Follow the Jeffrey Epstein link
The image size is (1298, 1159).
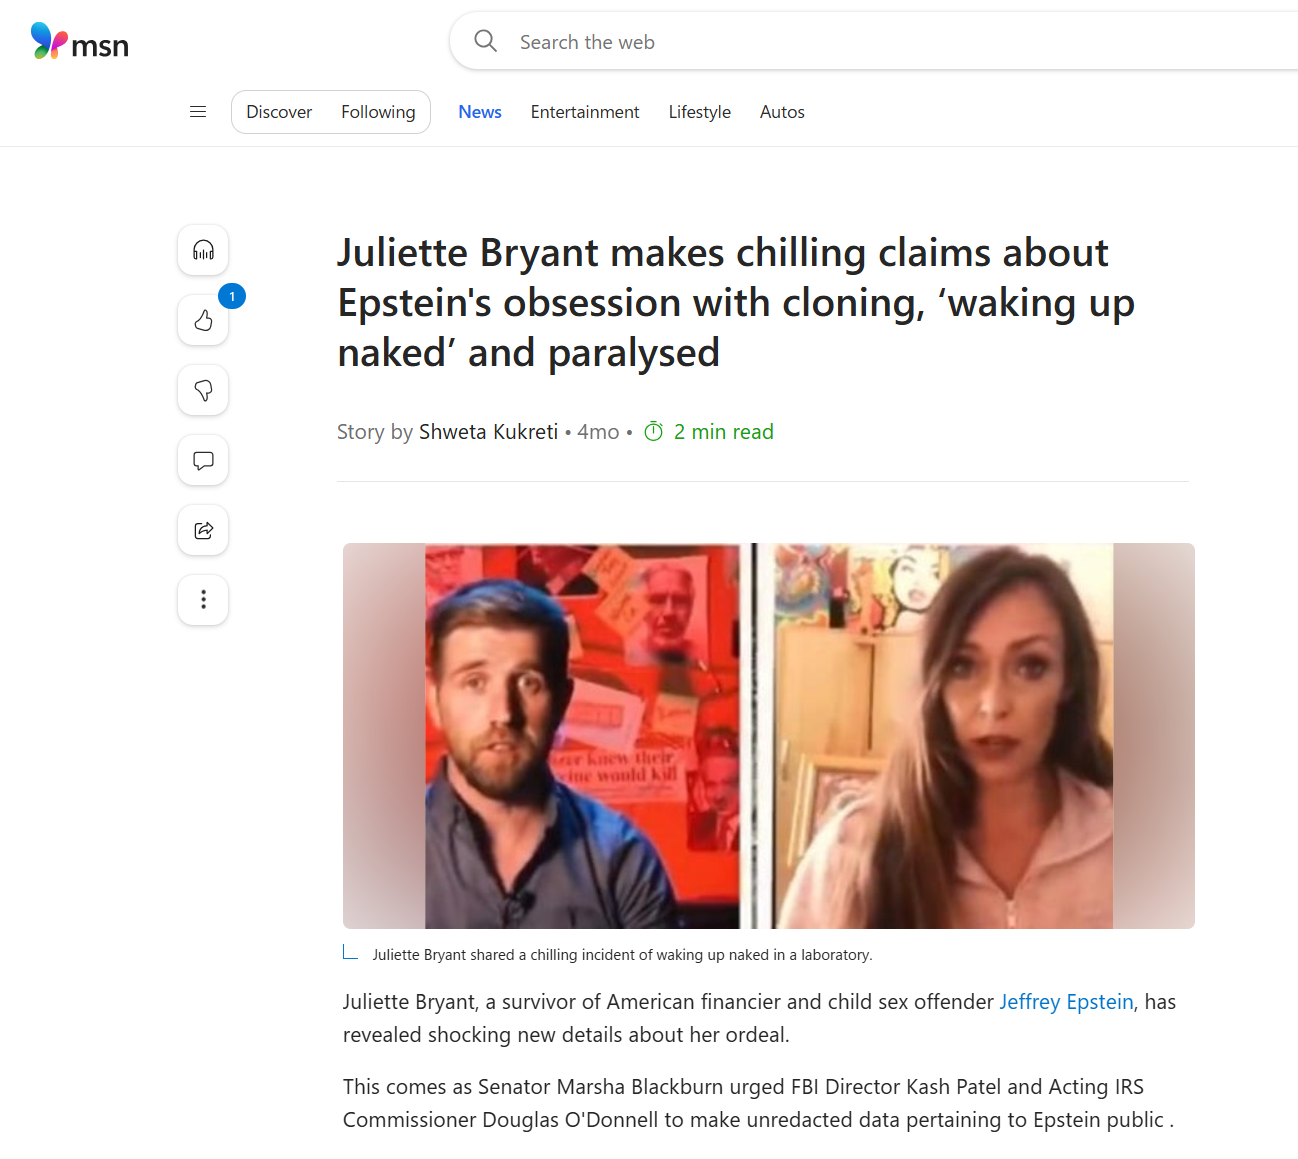1066,1002
